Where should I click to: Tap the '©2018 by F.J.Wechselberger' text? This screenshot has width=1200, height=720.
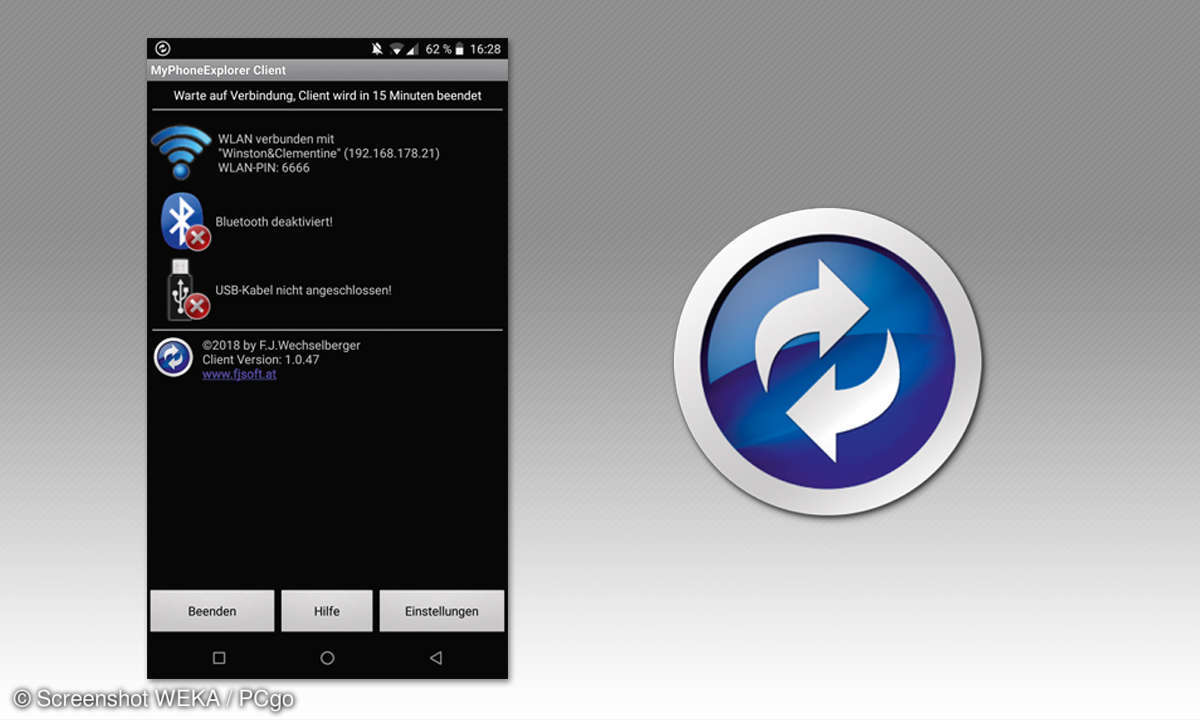coord(281,345)
